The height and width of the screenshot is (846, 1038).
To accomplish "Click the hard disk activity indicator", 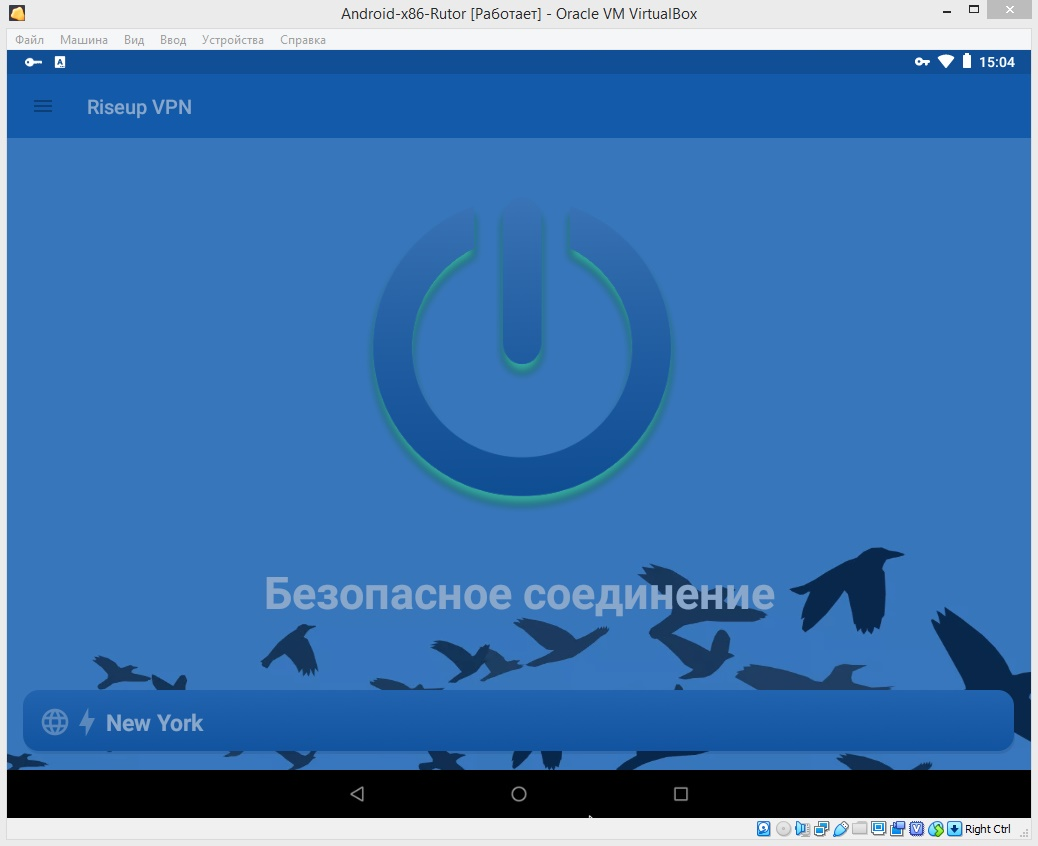I will tap(764, 829).
